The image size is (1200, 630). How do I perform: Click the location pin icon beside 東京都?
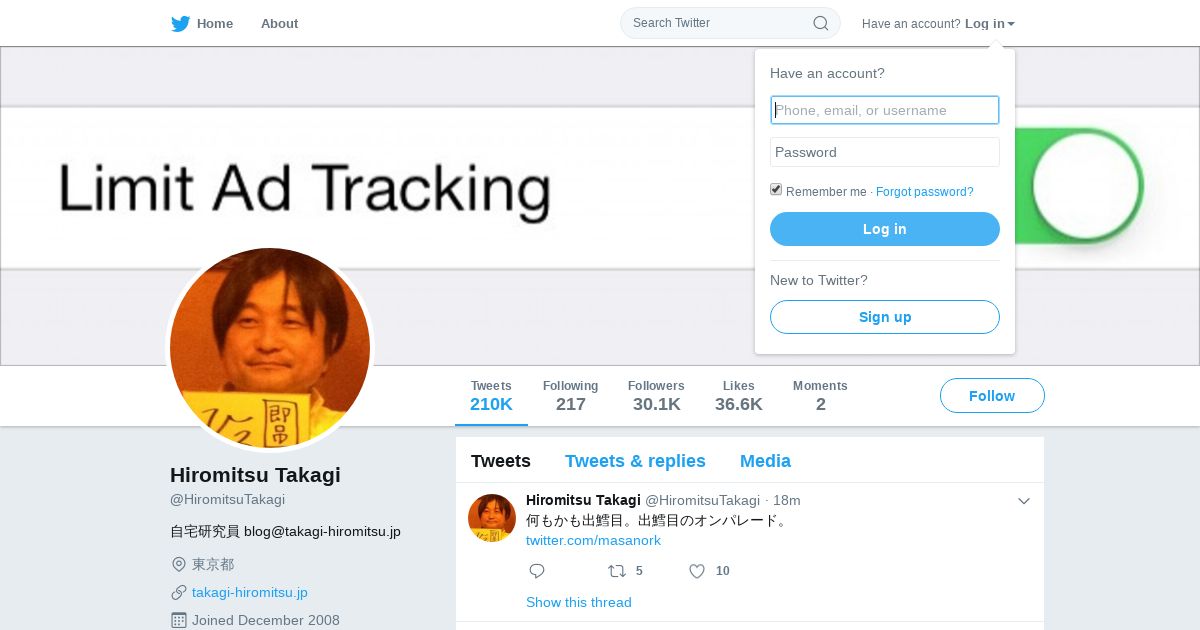179,564
